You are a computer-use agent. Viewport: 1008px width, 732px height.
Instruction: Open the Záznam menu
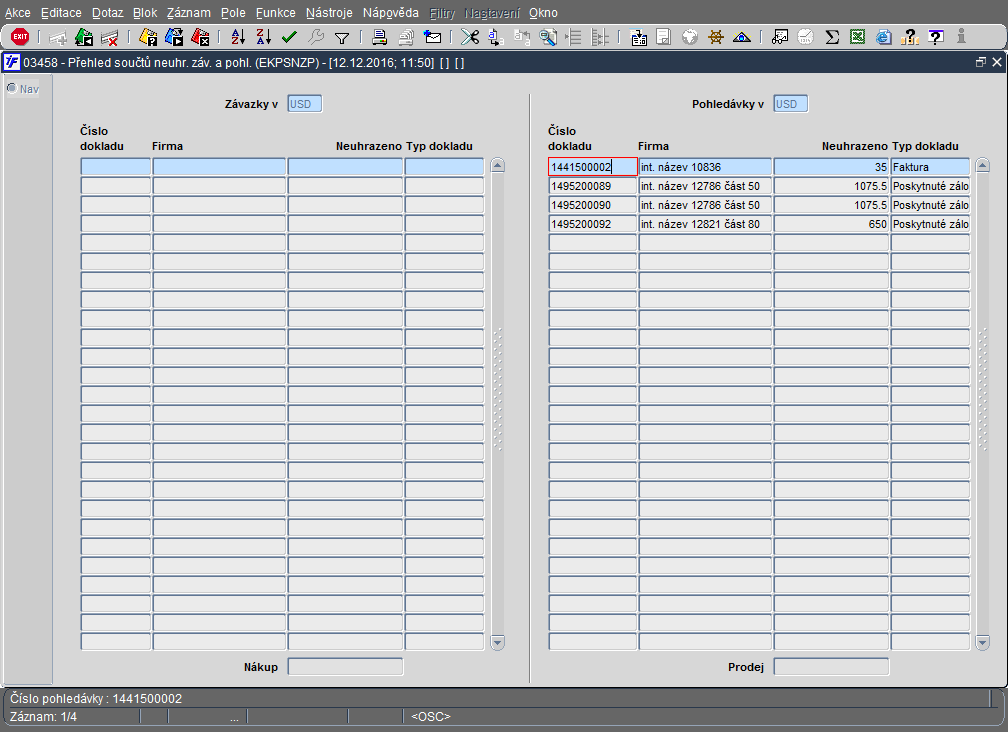click(188, 13)
